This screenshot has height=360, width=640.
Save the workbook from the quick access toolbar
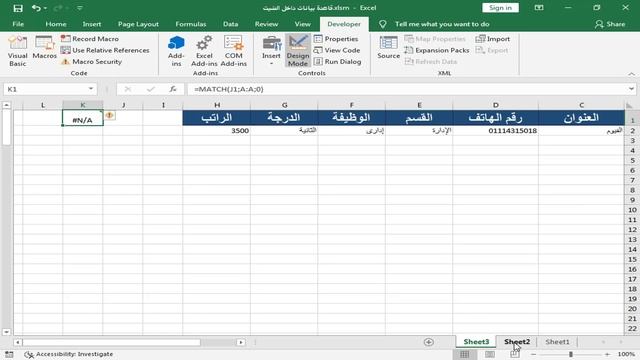tap(18, 8)
